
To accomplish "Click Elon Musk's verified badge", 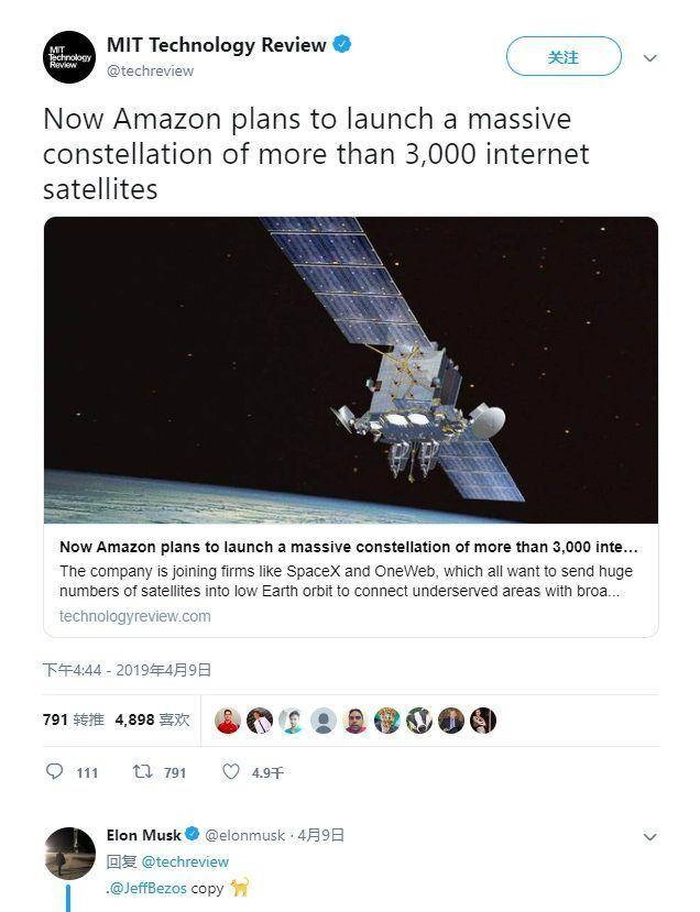I will [192, 835].
